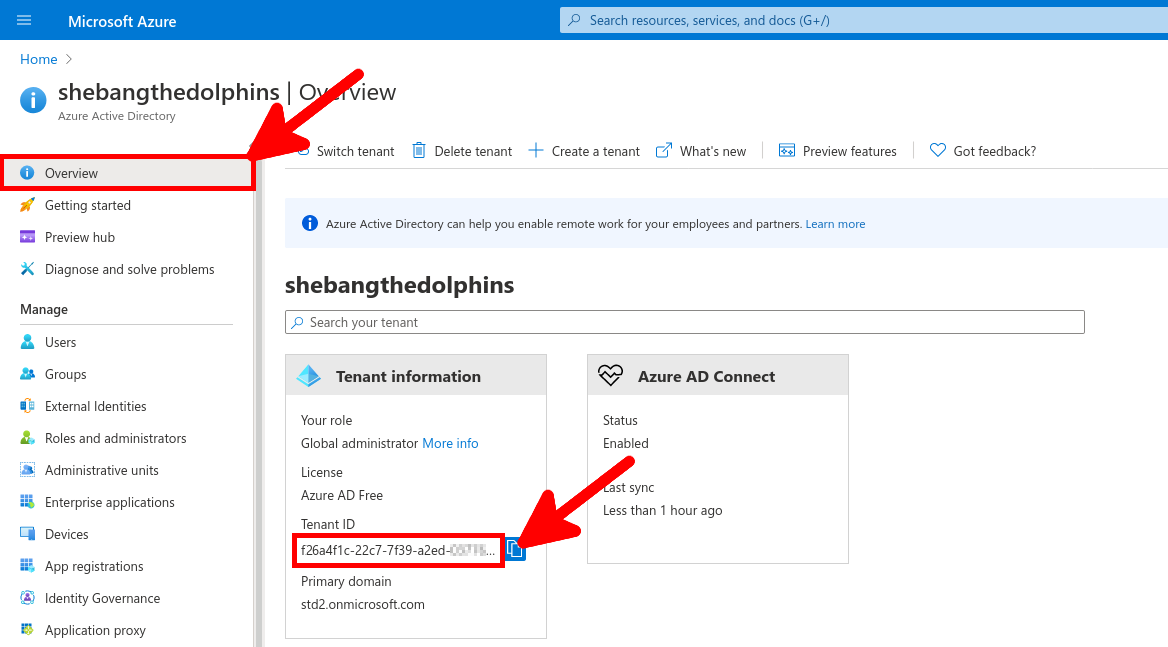
Task: Switch to the Getting started view
Action: (x=90, y=205)
